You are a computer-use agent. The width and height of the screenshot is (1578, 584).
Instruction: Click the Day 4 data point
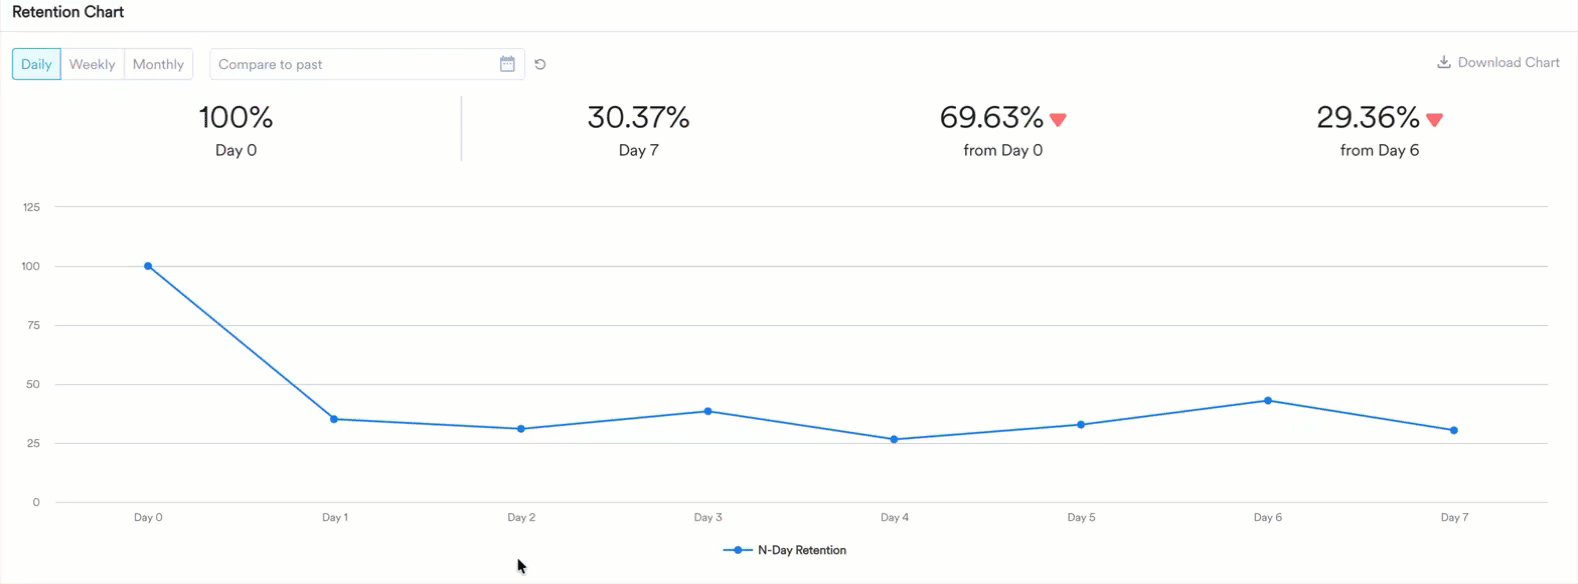[894, 439]
